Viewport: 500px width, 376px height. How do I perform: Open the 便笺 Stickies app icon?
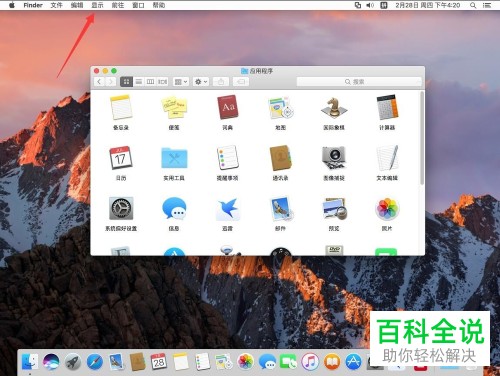point(174,107)
